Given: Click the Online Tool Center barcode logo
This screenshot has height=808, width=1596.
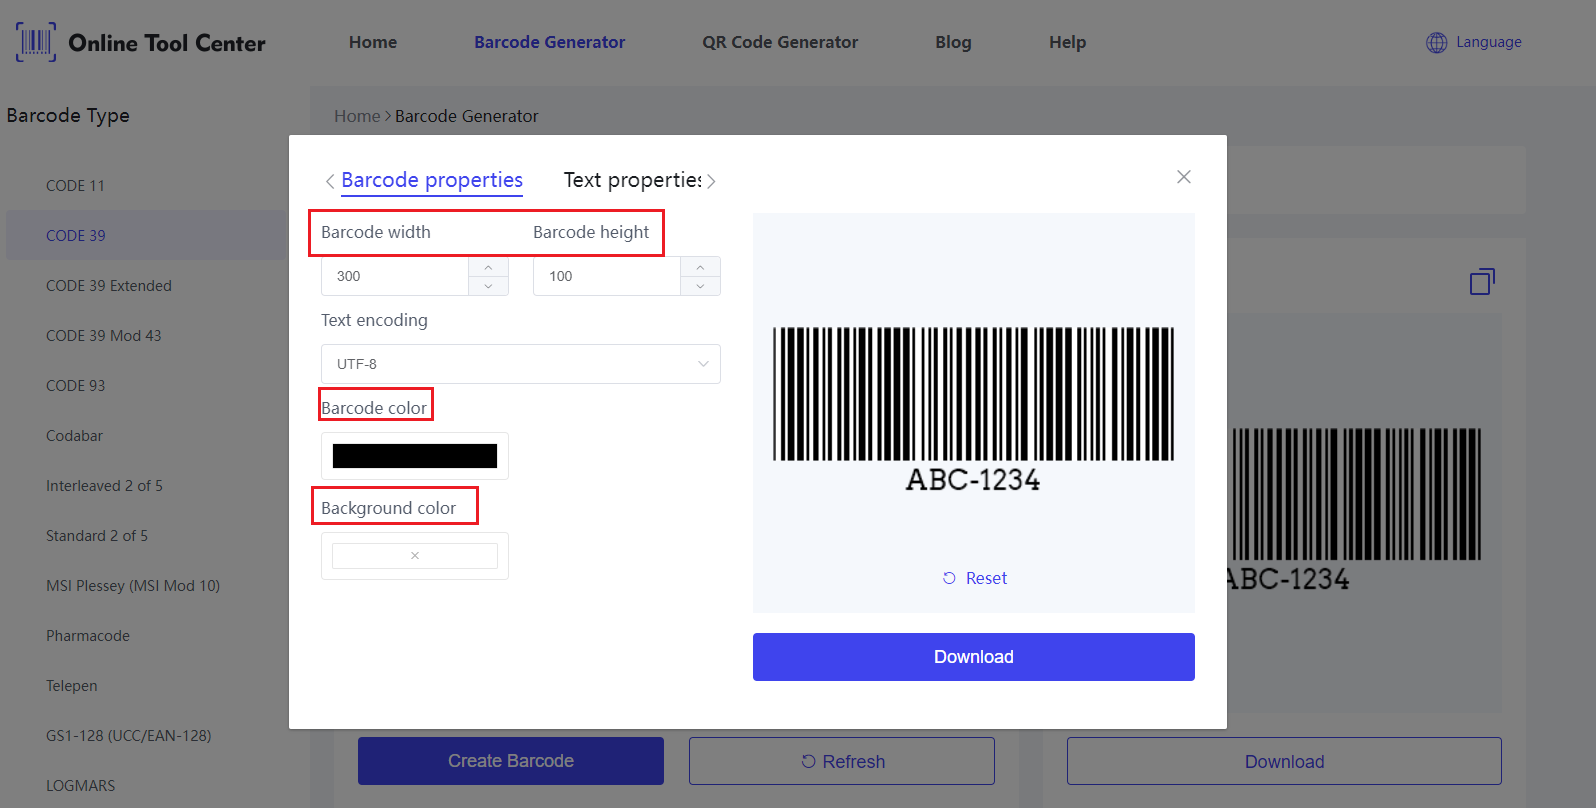Looking at the screenshot, I should click(x=36, y=42).
